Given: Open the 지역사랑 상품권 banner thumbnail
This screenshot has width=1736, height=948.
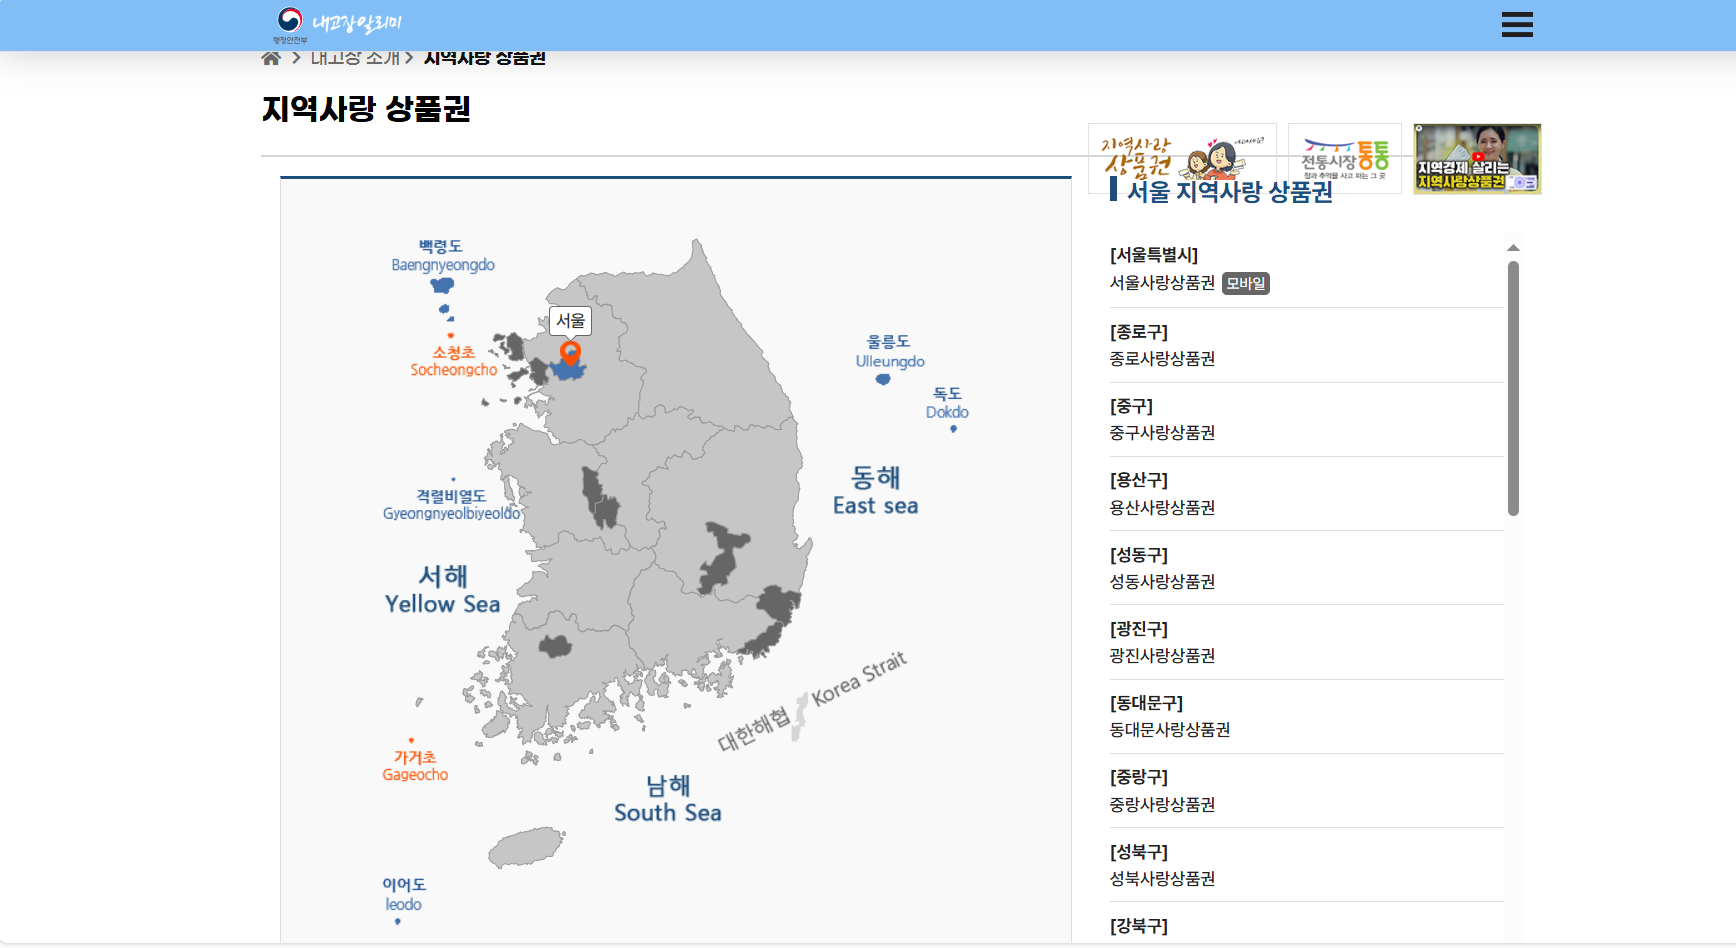Looking at the screenshot, I should coord(1182,158).
